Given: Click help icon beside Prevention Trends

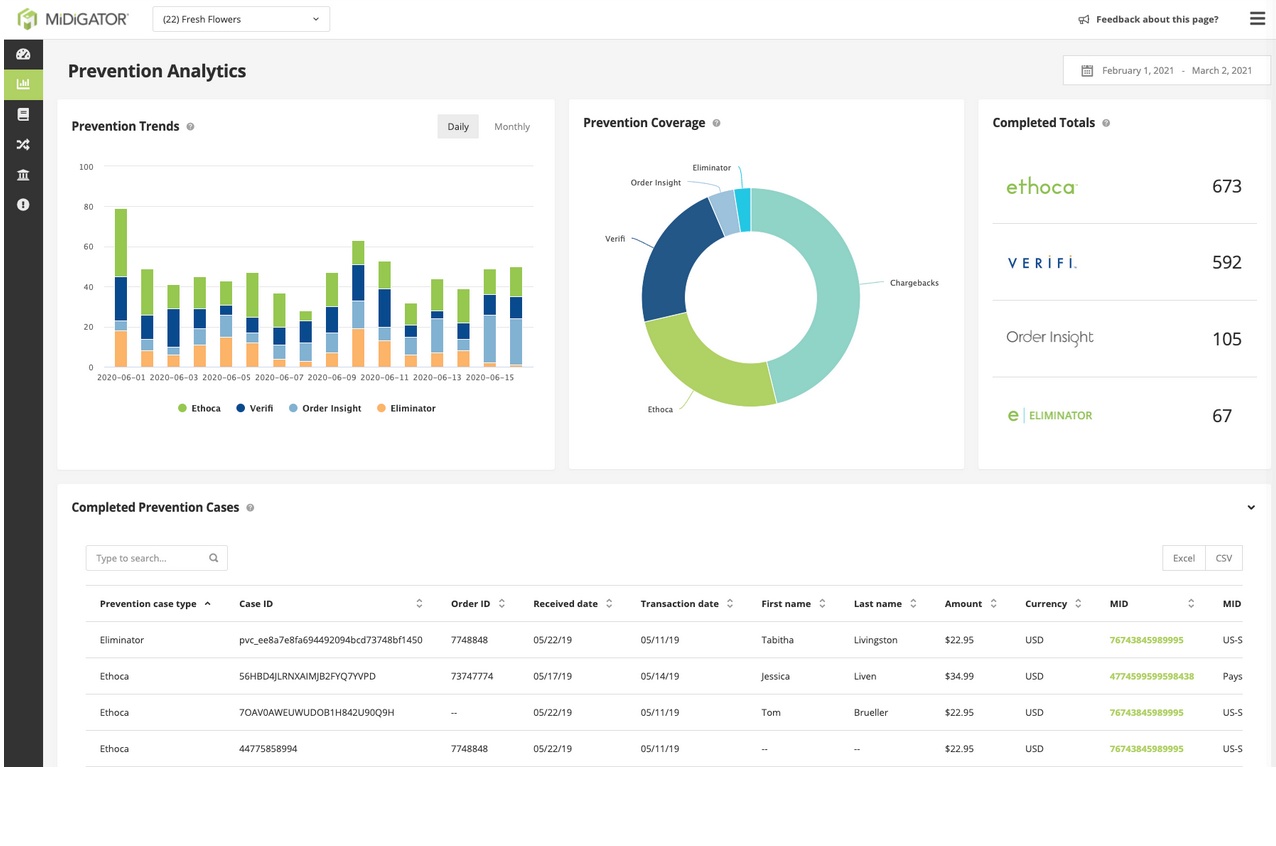Looking at the screenshot, I should tap(190, 127).
